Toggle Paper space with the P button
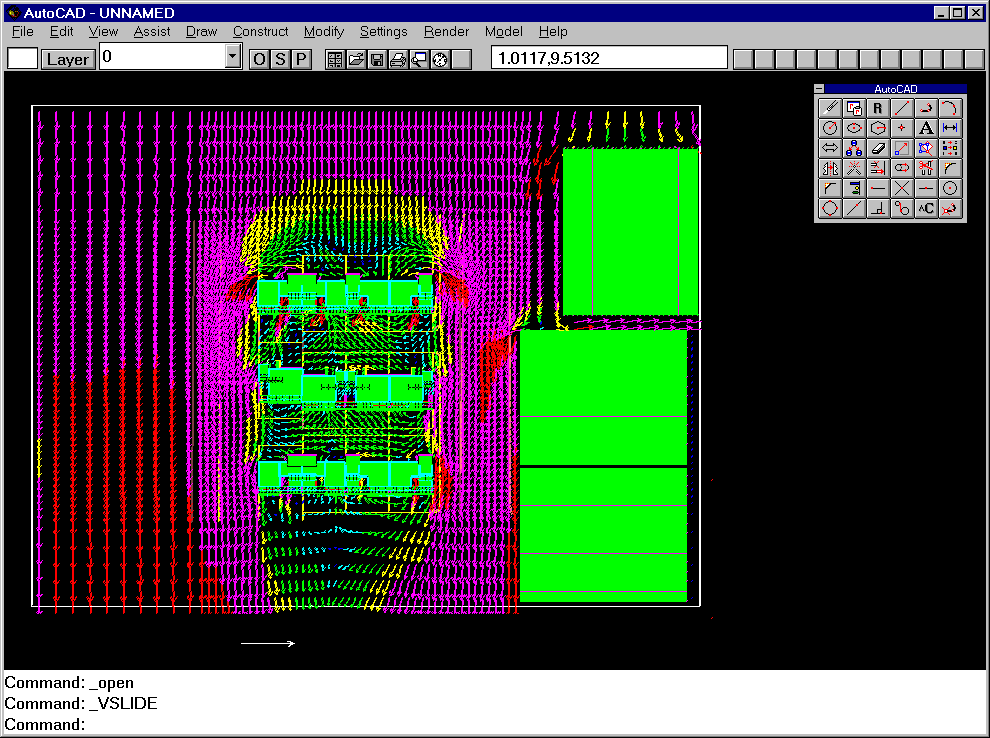Image resolution: width=990 pixels, height=738 pixels. click(300, 59)
